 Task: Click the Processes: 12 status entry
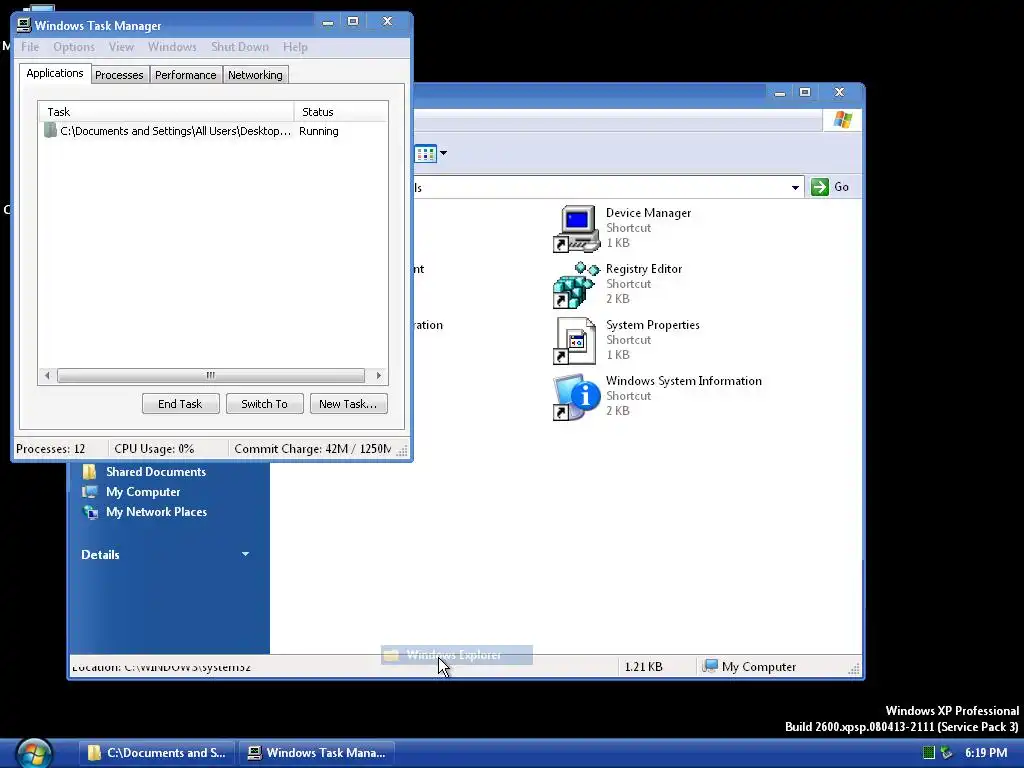point(51,449)
